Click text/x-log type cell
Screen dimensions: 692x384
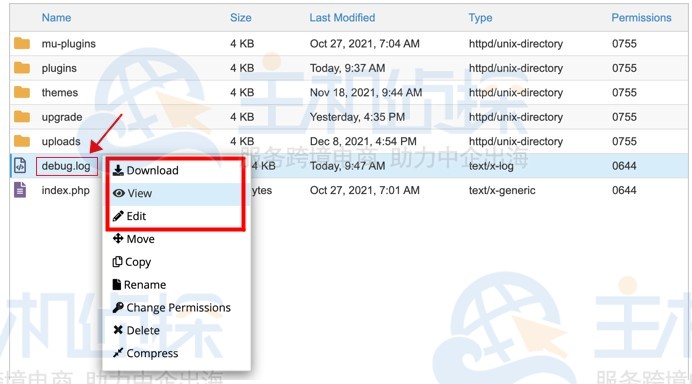coord(491,166)
